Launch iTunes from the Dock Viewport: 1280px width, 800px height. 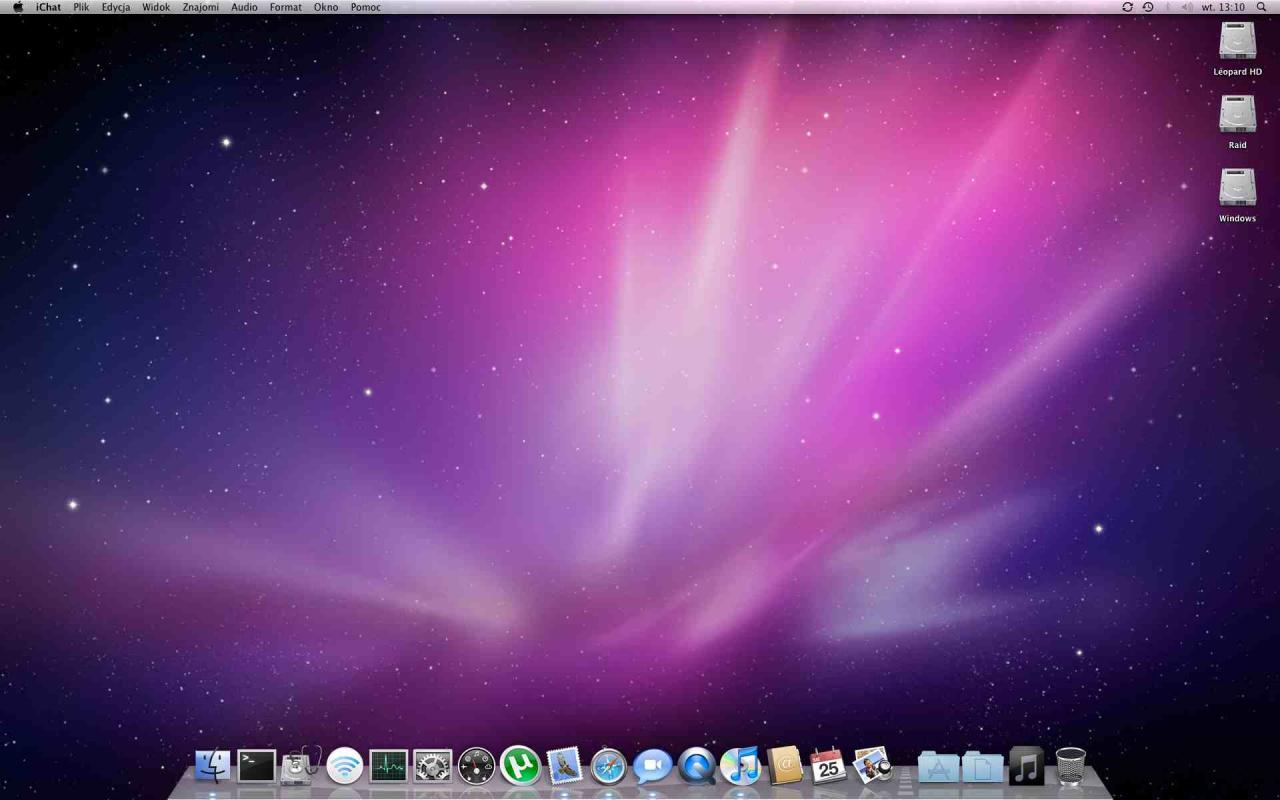(x=741, y=766)
